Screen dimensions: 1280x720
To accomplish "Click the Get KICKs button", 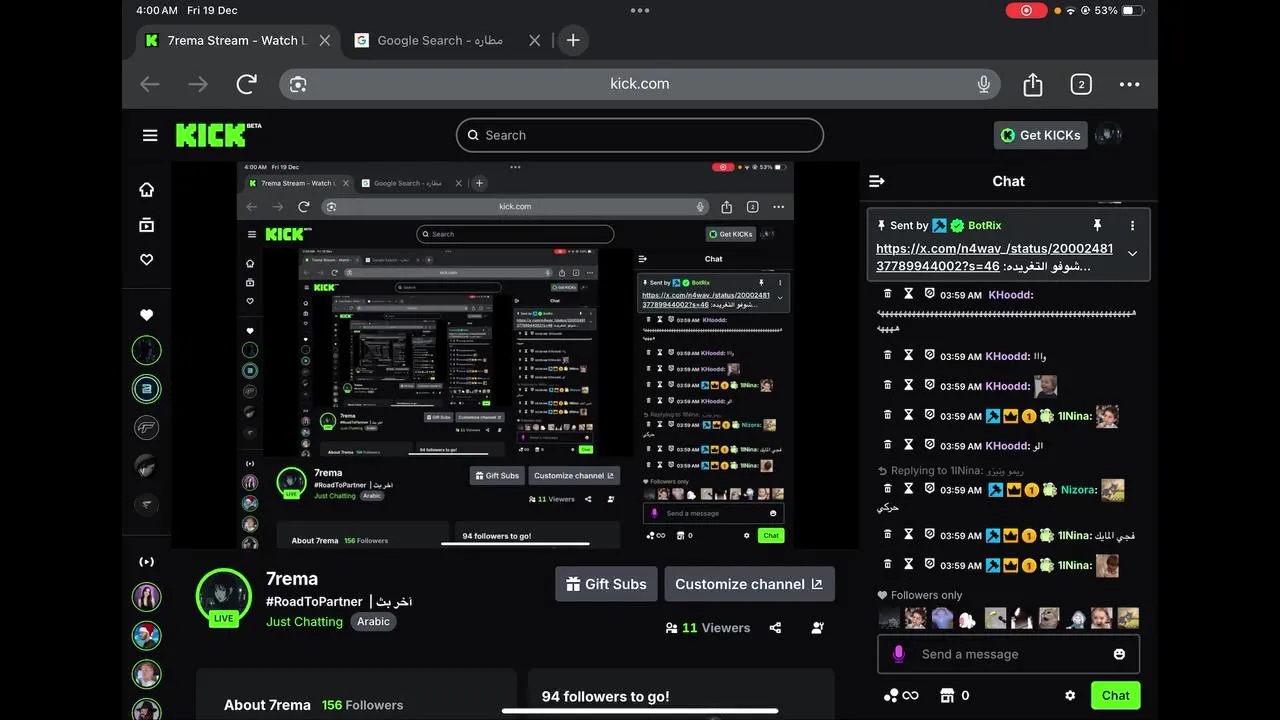I will [1040, 135].
